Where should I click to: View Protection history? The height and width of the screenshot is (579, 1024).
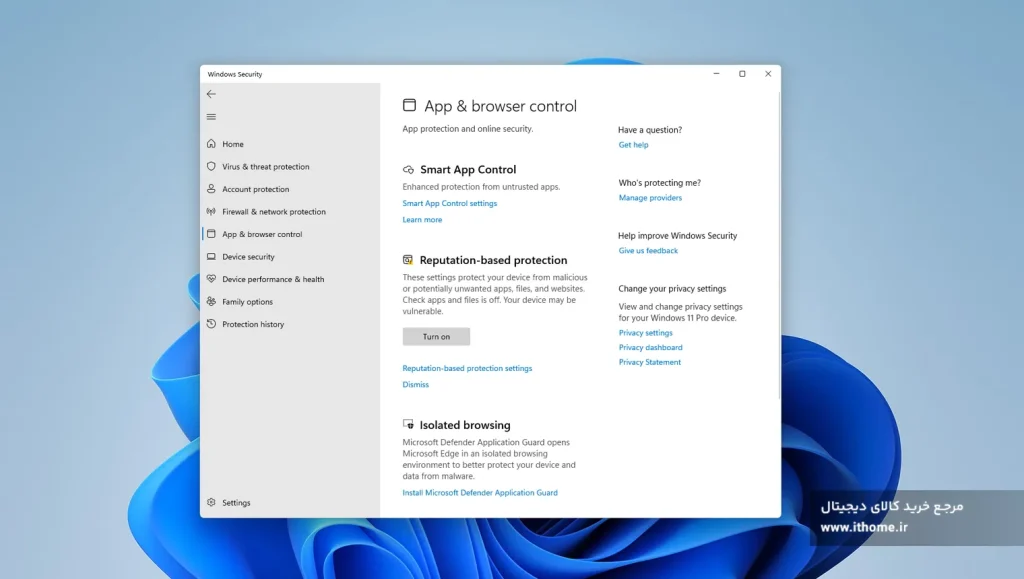tap(253, 324)
